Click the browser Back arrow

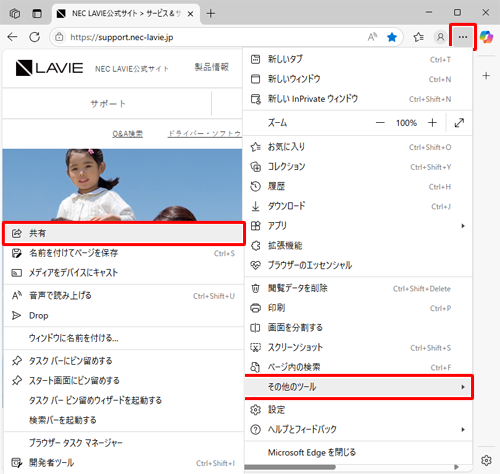(x=12, y=37)
